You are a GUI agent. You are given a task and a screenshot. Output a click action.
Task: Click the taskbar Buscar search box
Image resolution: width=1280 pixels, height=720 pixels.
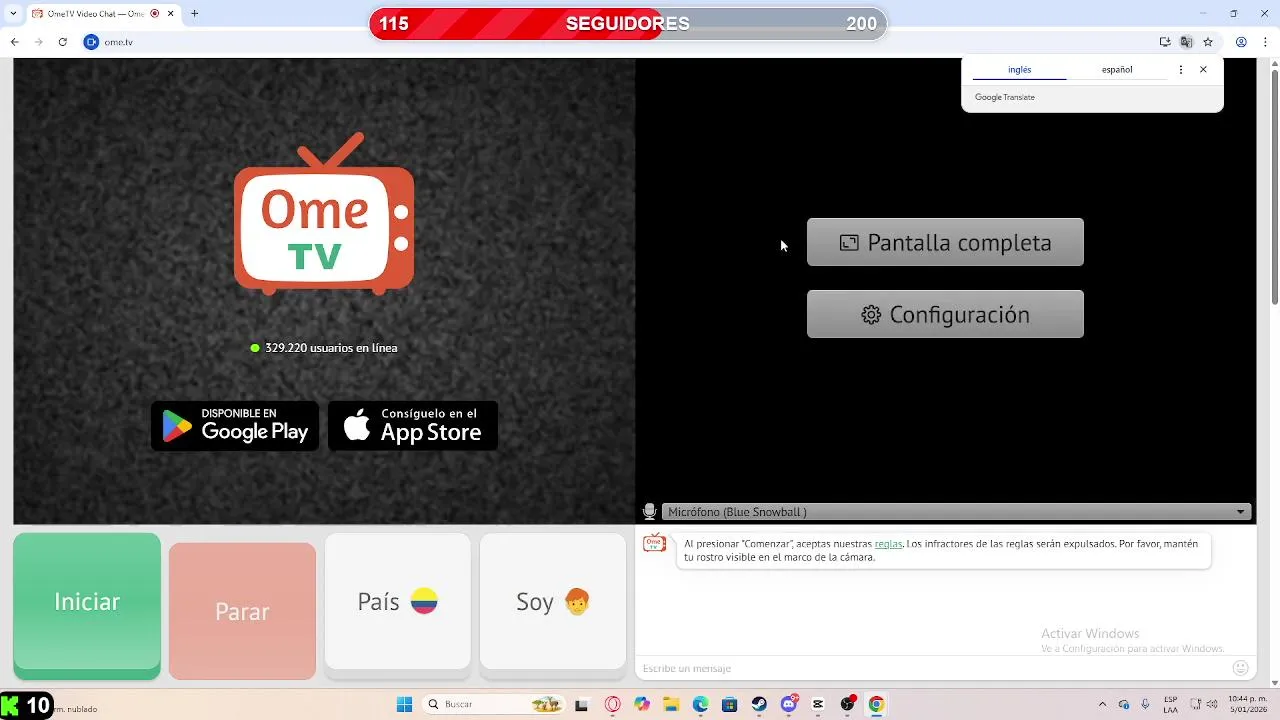494,704
